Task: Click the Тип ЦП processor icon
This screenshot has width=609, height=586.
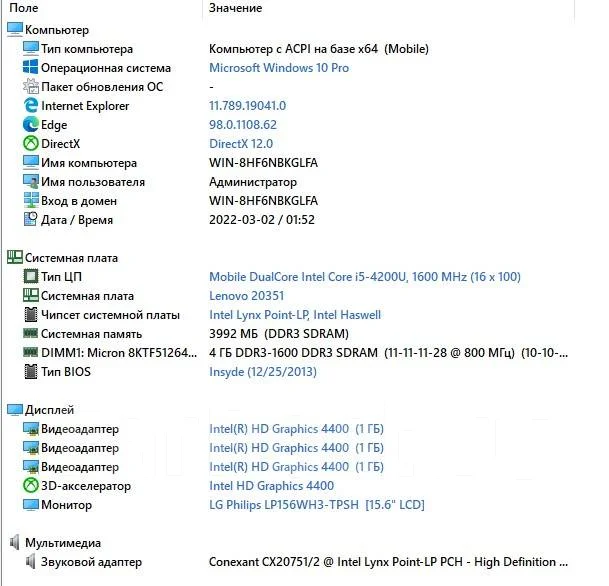Action: pos(31,276)
